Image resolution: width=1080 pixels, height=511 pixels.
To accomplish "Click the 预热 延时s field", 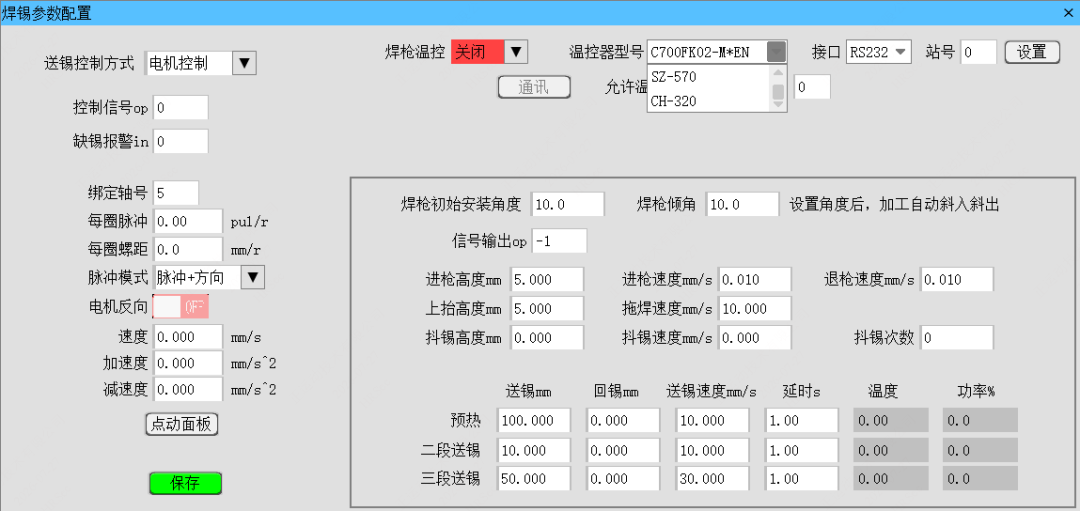I will tap(801, 420).
